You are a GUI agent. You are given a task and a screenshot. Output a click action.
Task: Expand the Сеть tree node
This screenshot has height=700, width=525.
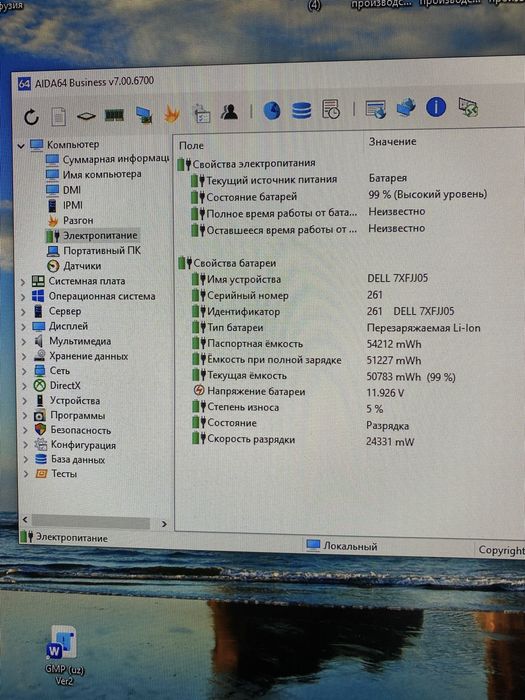pos(25,371)
